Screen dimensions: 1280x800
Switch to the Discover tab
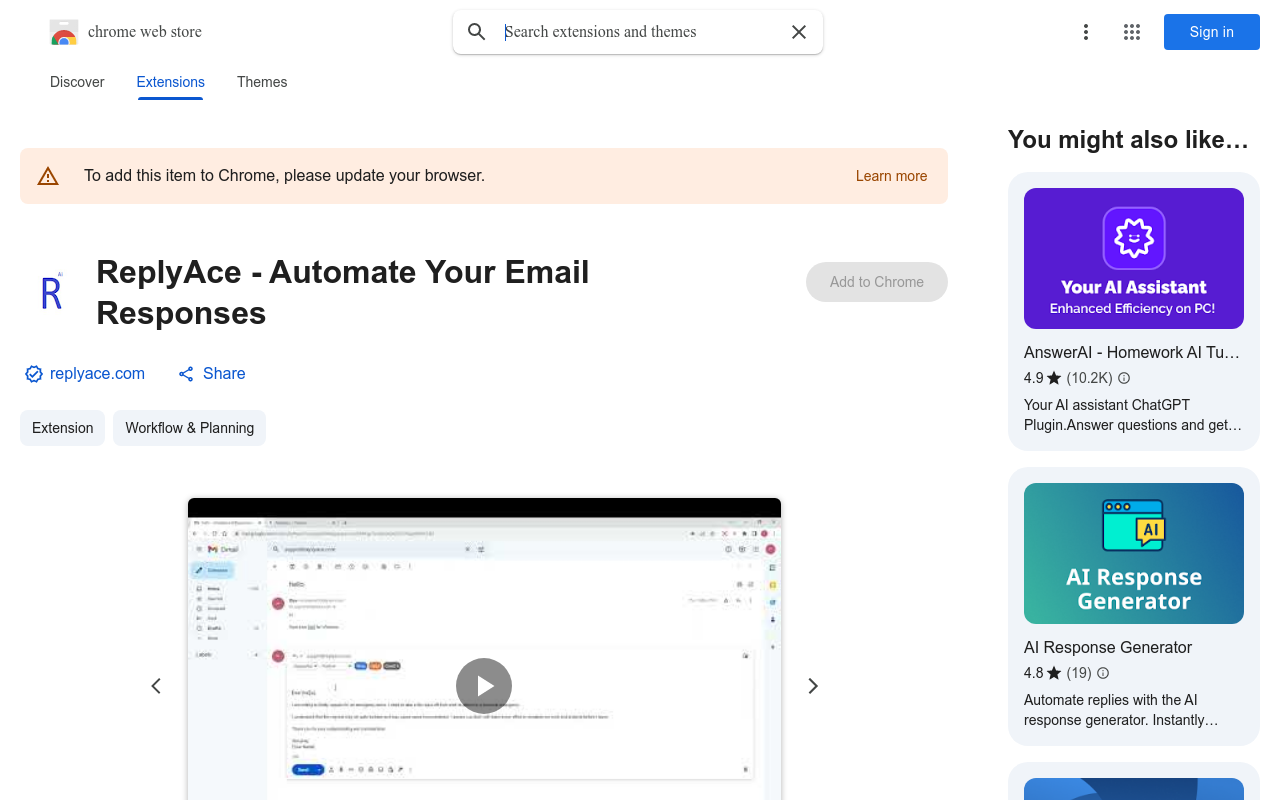pos(77,82)
